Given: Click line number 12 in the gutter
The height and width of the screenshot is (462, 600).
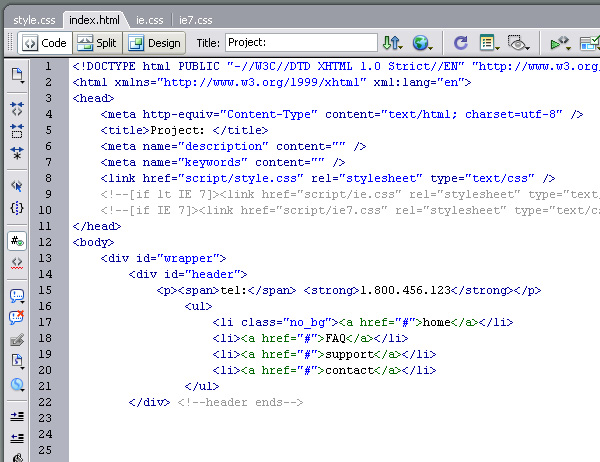Looking at the screenshot, I should coord(45,242).
